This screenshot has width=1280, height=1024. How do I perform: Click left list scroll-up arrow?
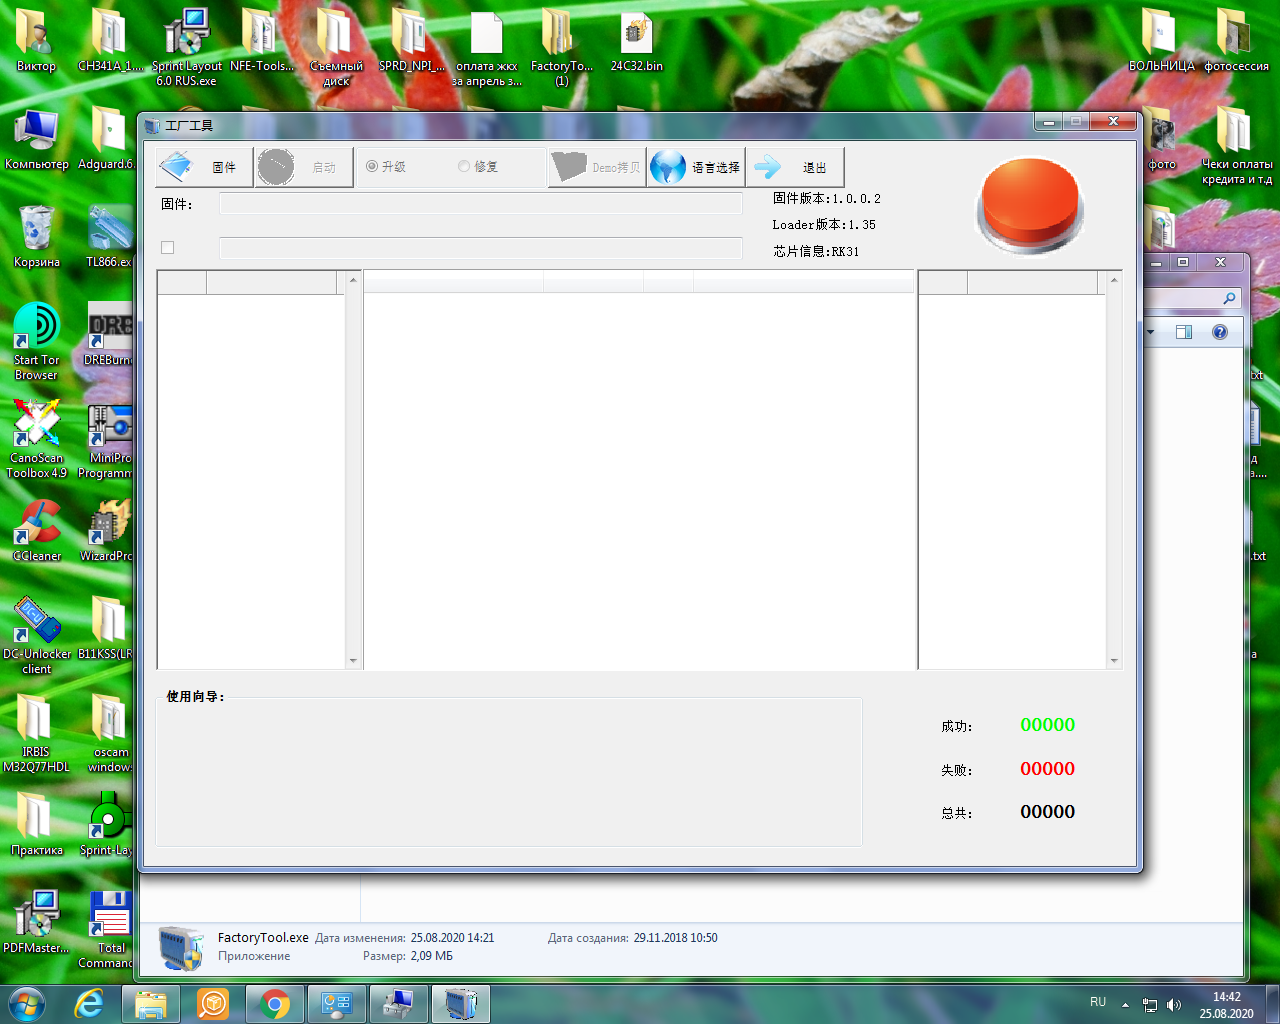pyautogui.click(x=353, y=280)
